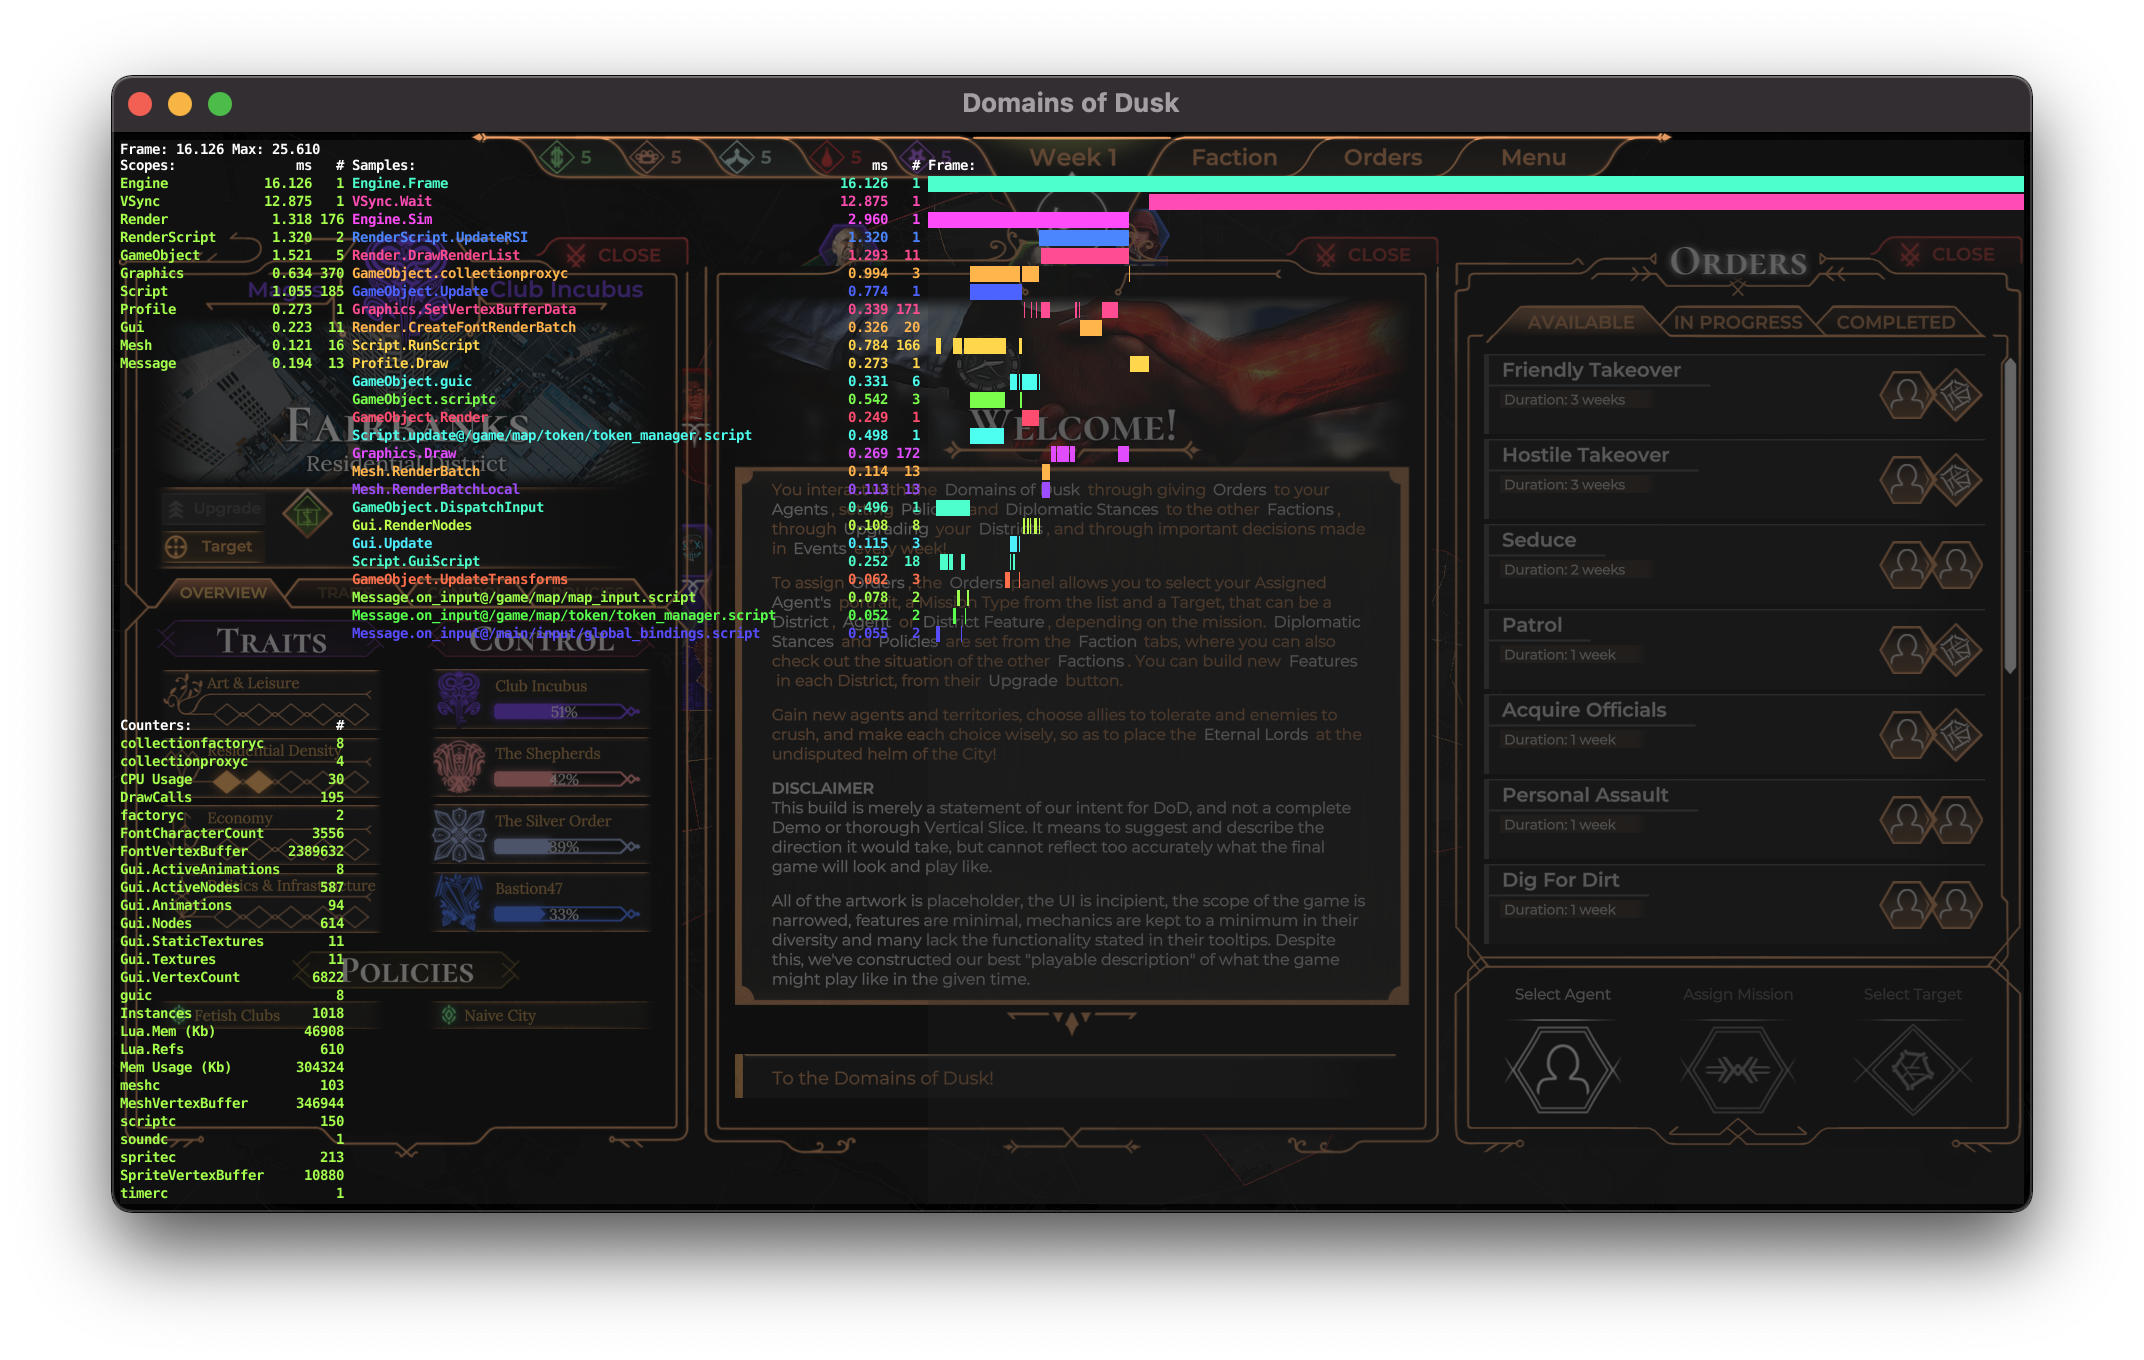
Task: Click the Select Agent hexagon icon
Action: pyautogui.click(x=1562, y=1068)
